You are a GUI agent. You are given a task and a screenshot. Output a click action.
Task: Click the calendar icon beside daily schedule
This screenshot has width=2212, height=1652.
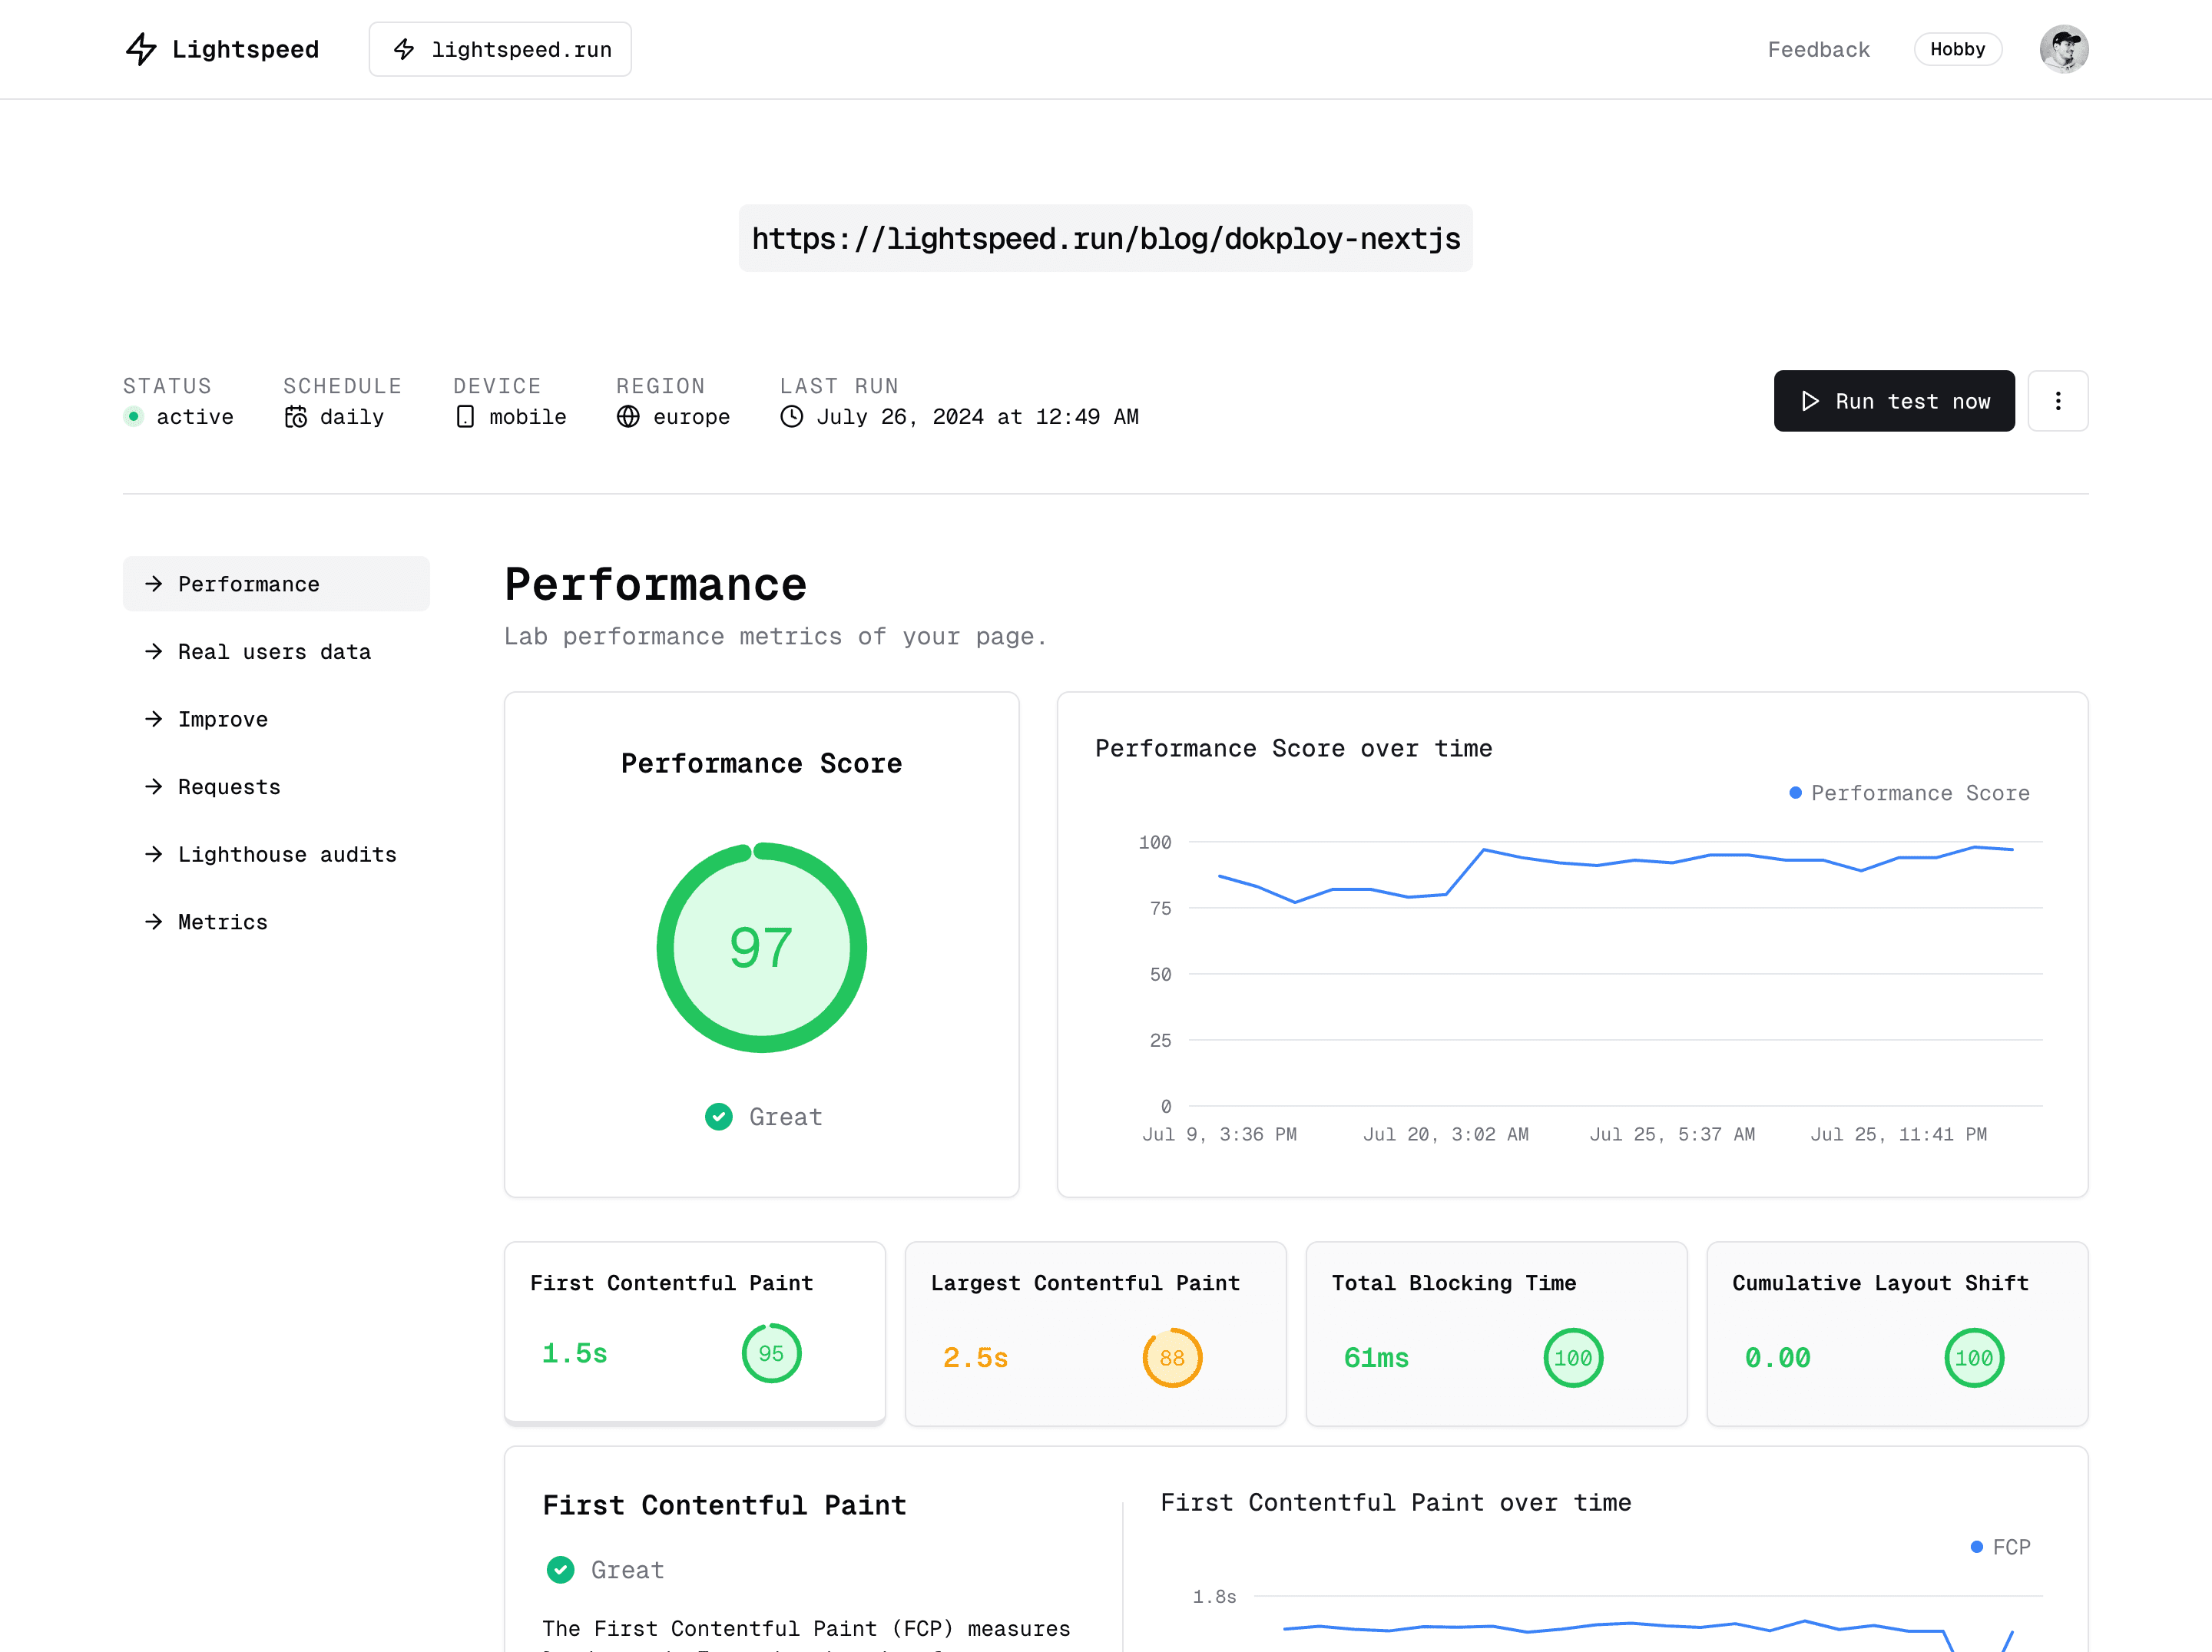tap(296, 417)
